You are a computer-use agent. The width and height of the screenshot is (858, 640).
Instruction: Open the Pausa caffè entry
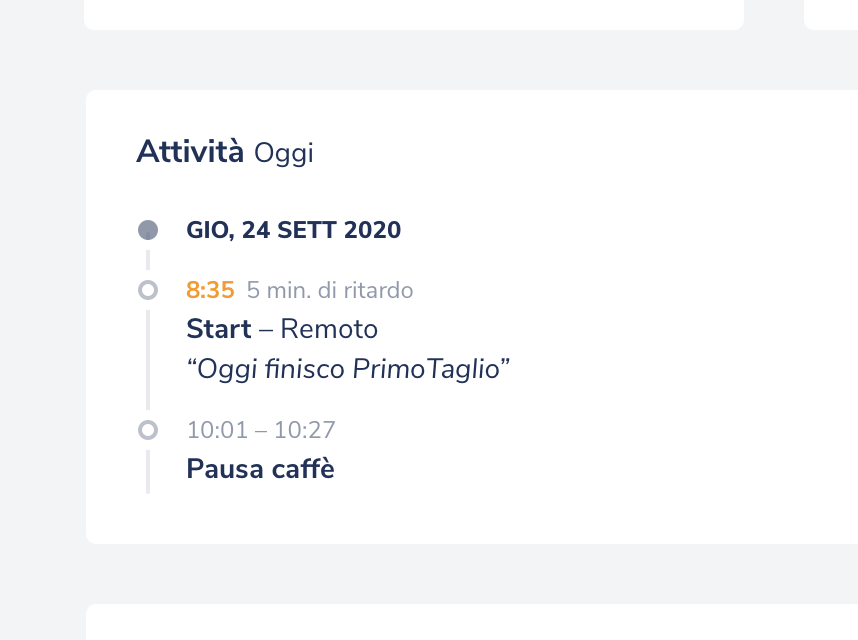(260, 469)
